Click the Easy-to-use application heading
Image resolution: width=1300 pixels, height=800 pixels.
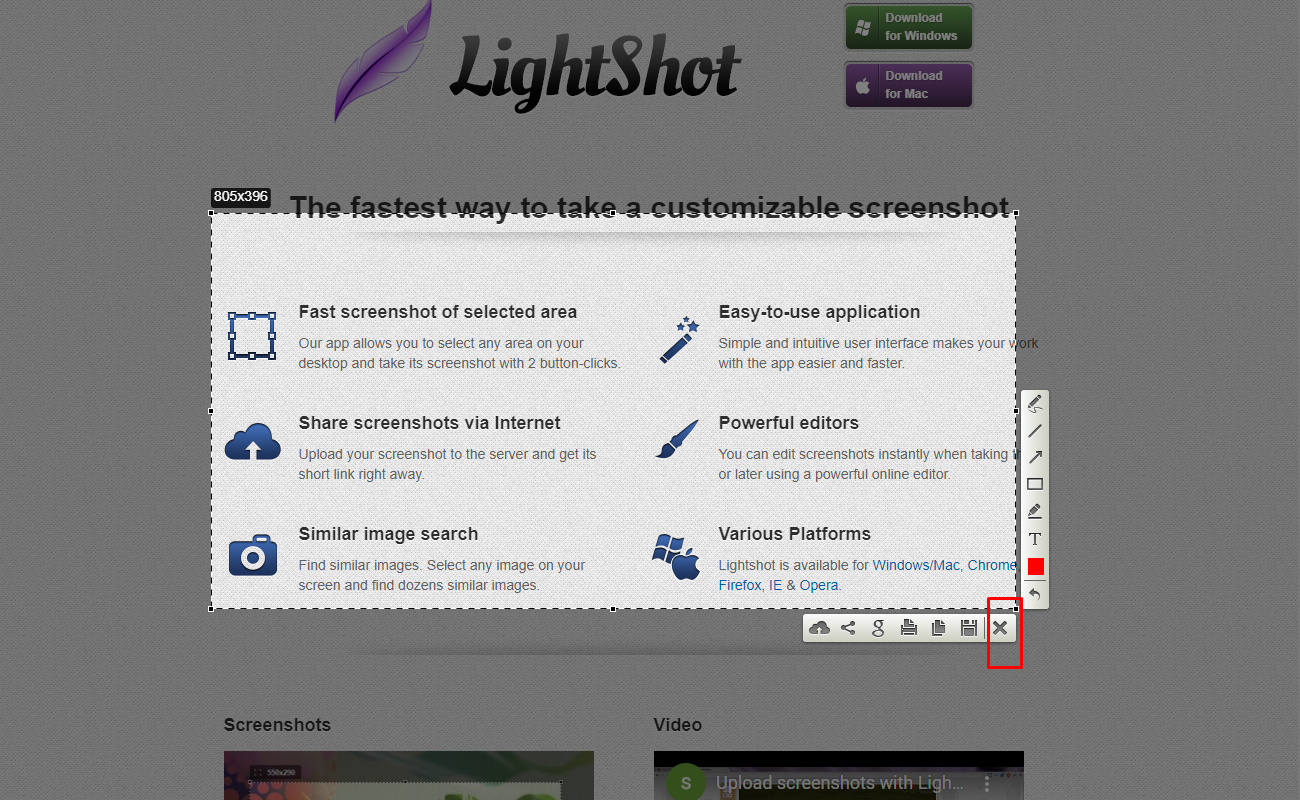click(x=819, y=312)
